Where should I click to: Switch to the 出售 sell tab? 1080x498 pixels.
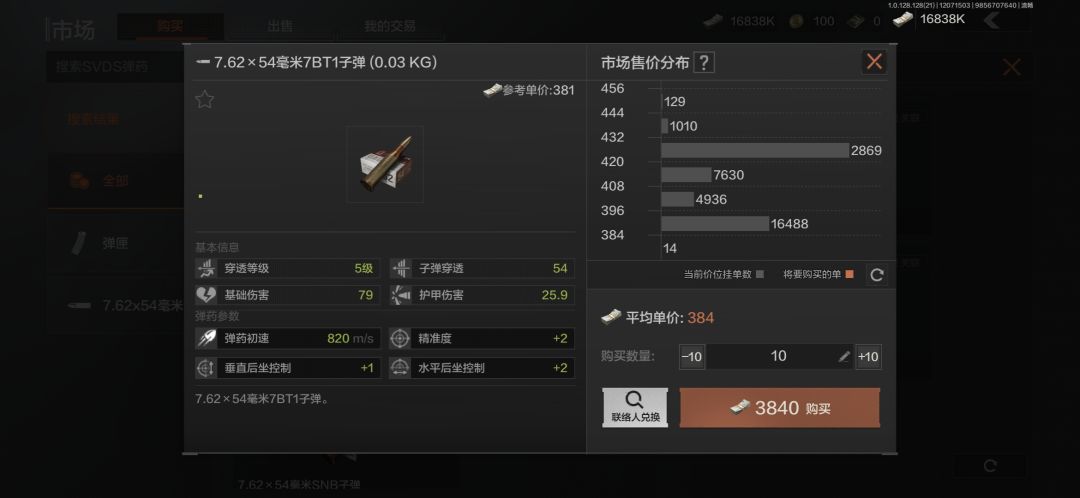(x=280, y=27)
